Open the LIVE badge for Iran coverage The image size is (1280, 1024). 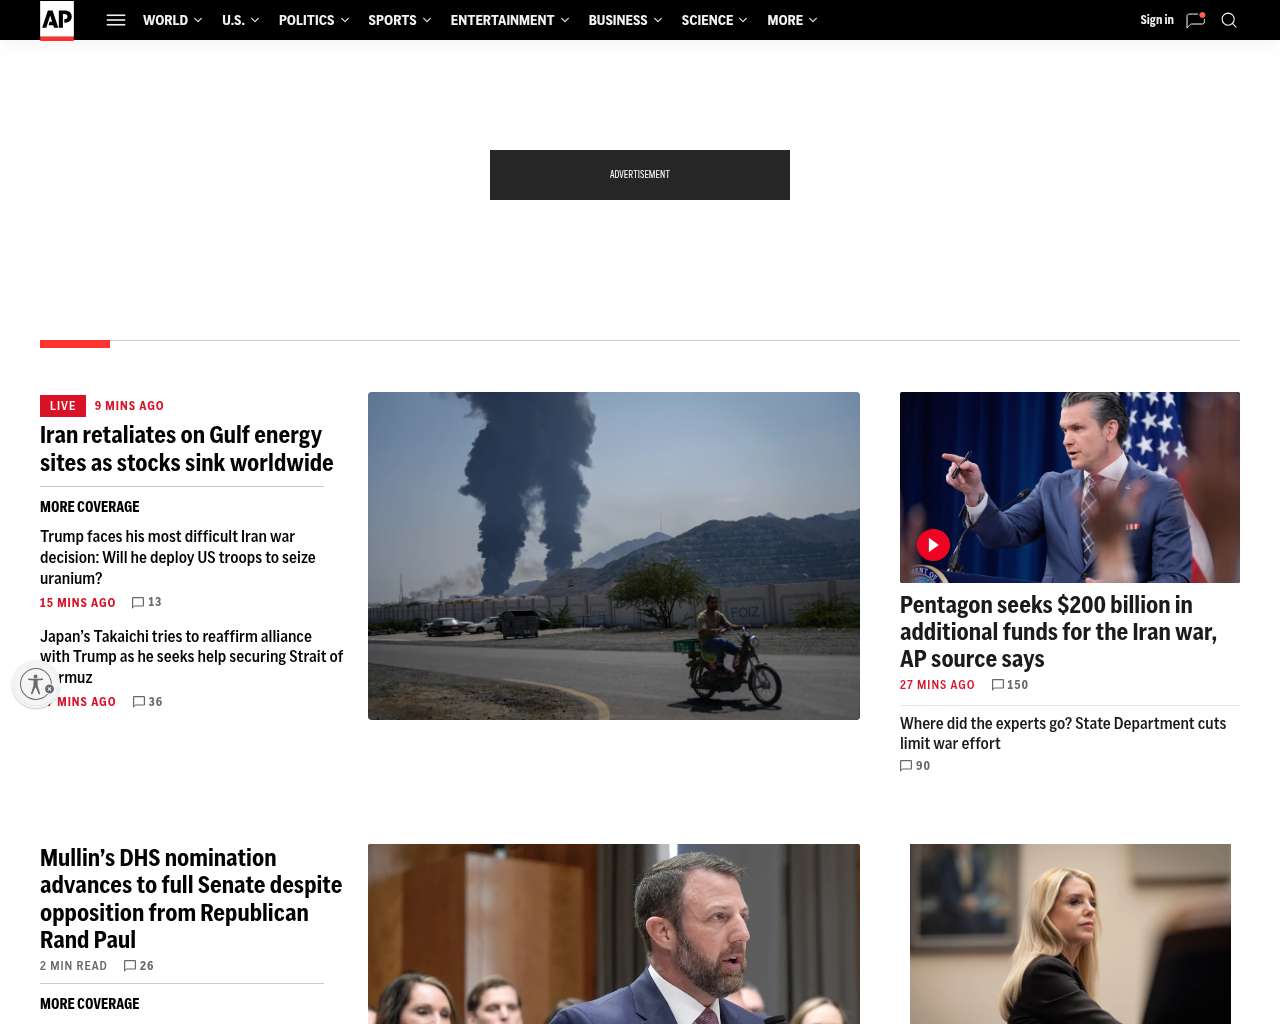(63, 406)
